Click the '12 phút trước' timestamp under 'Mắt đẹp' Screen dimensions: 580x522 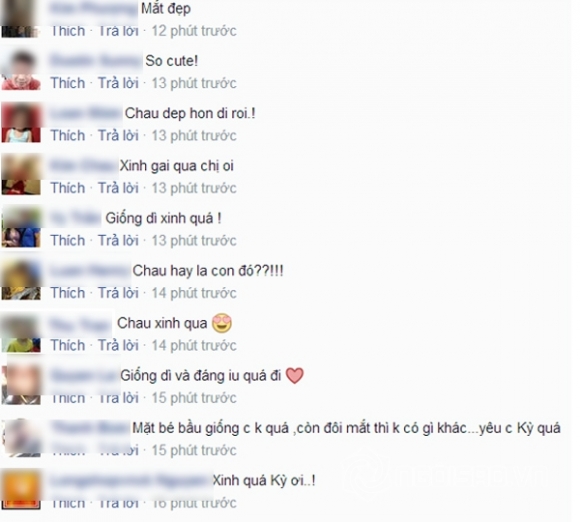tap(194, 31)
